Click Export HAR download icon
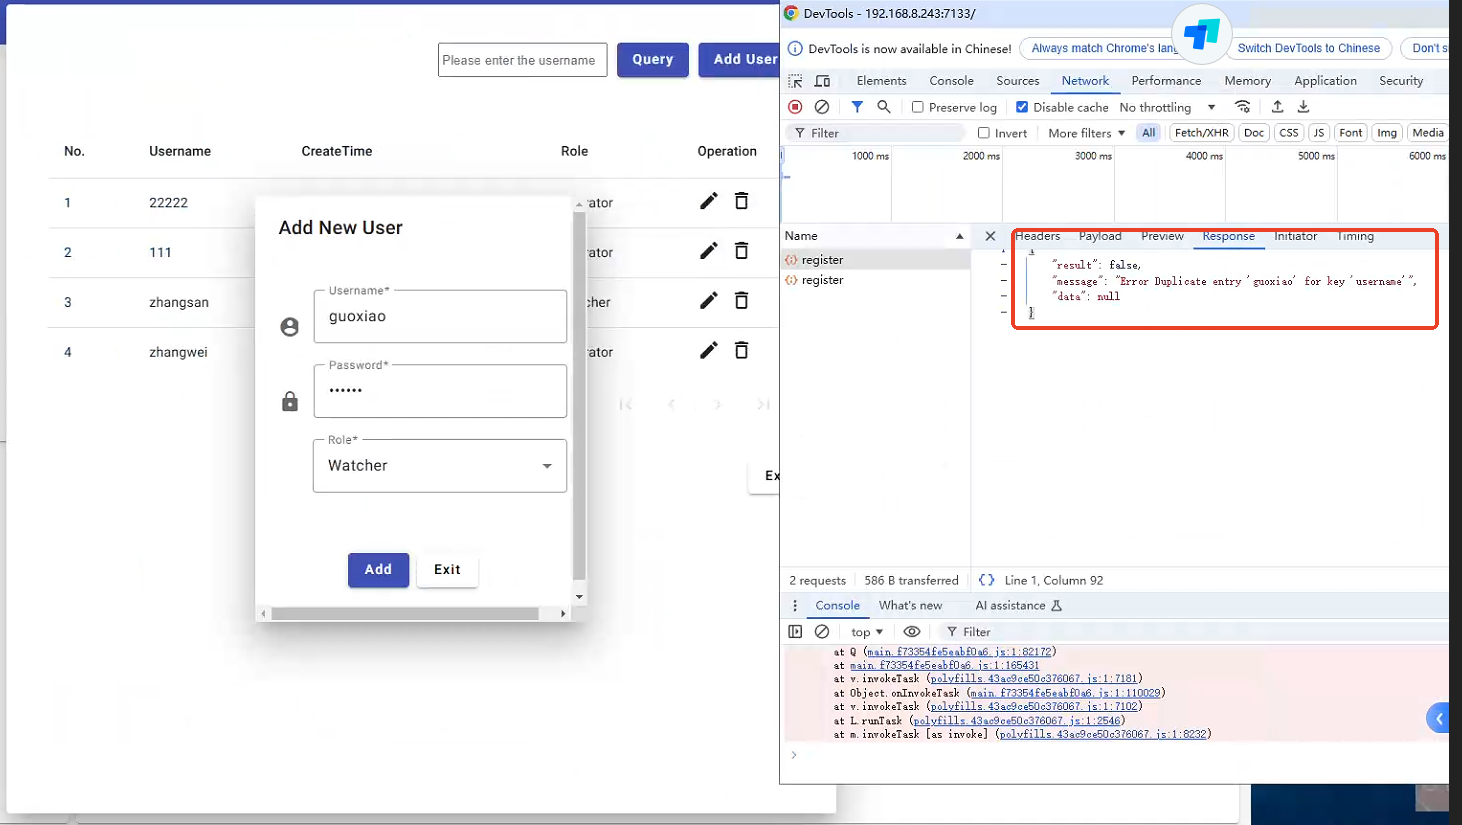Viewport: 1462px width, 825px height. [1303, 107]
